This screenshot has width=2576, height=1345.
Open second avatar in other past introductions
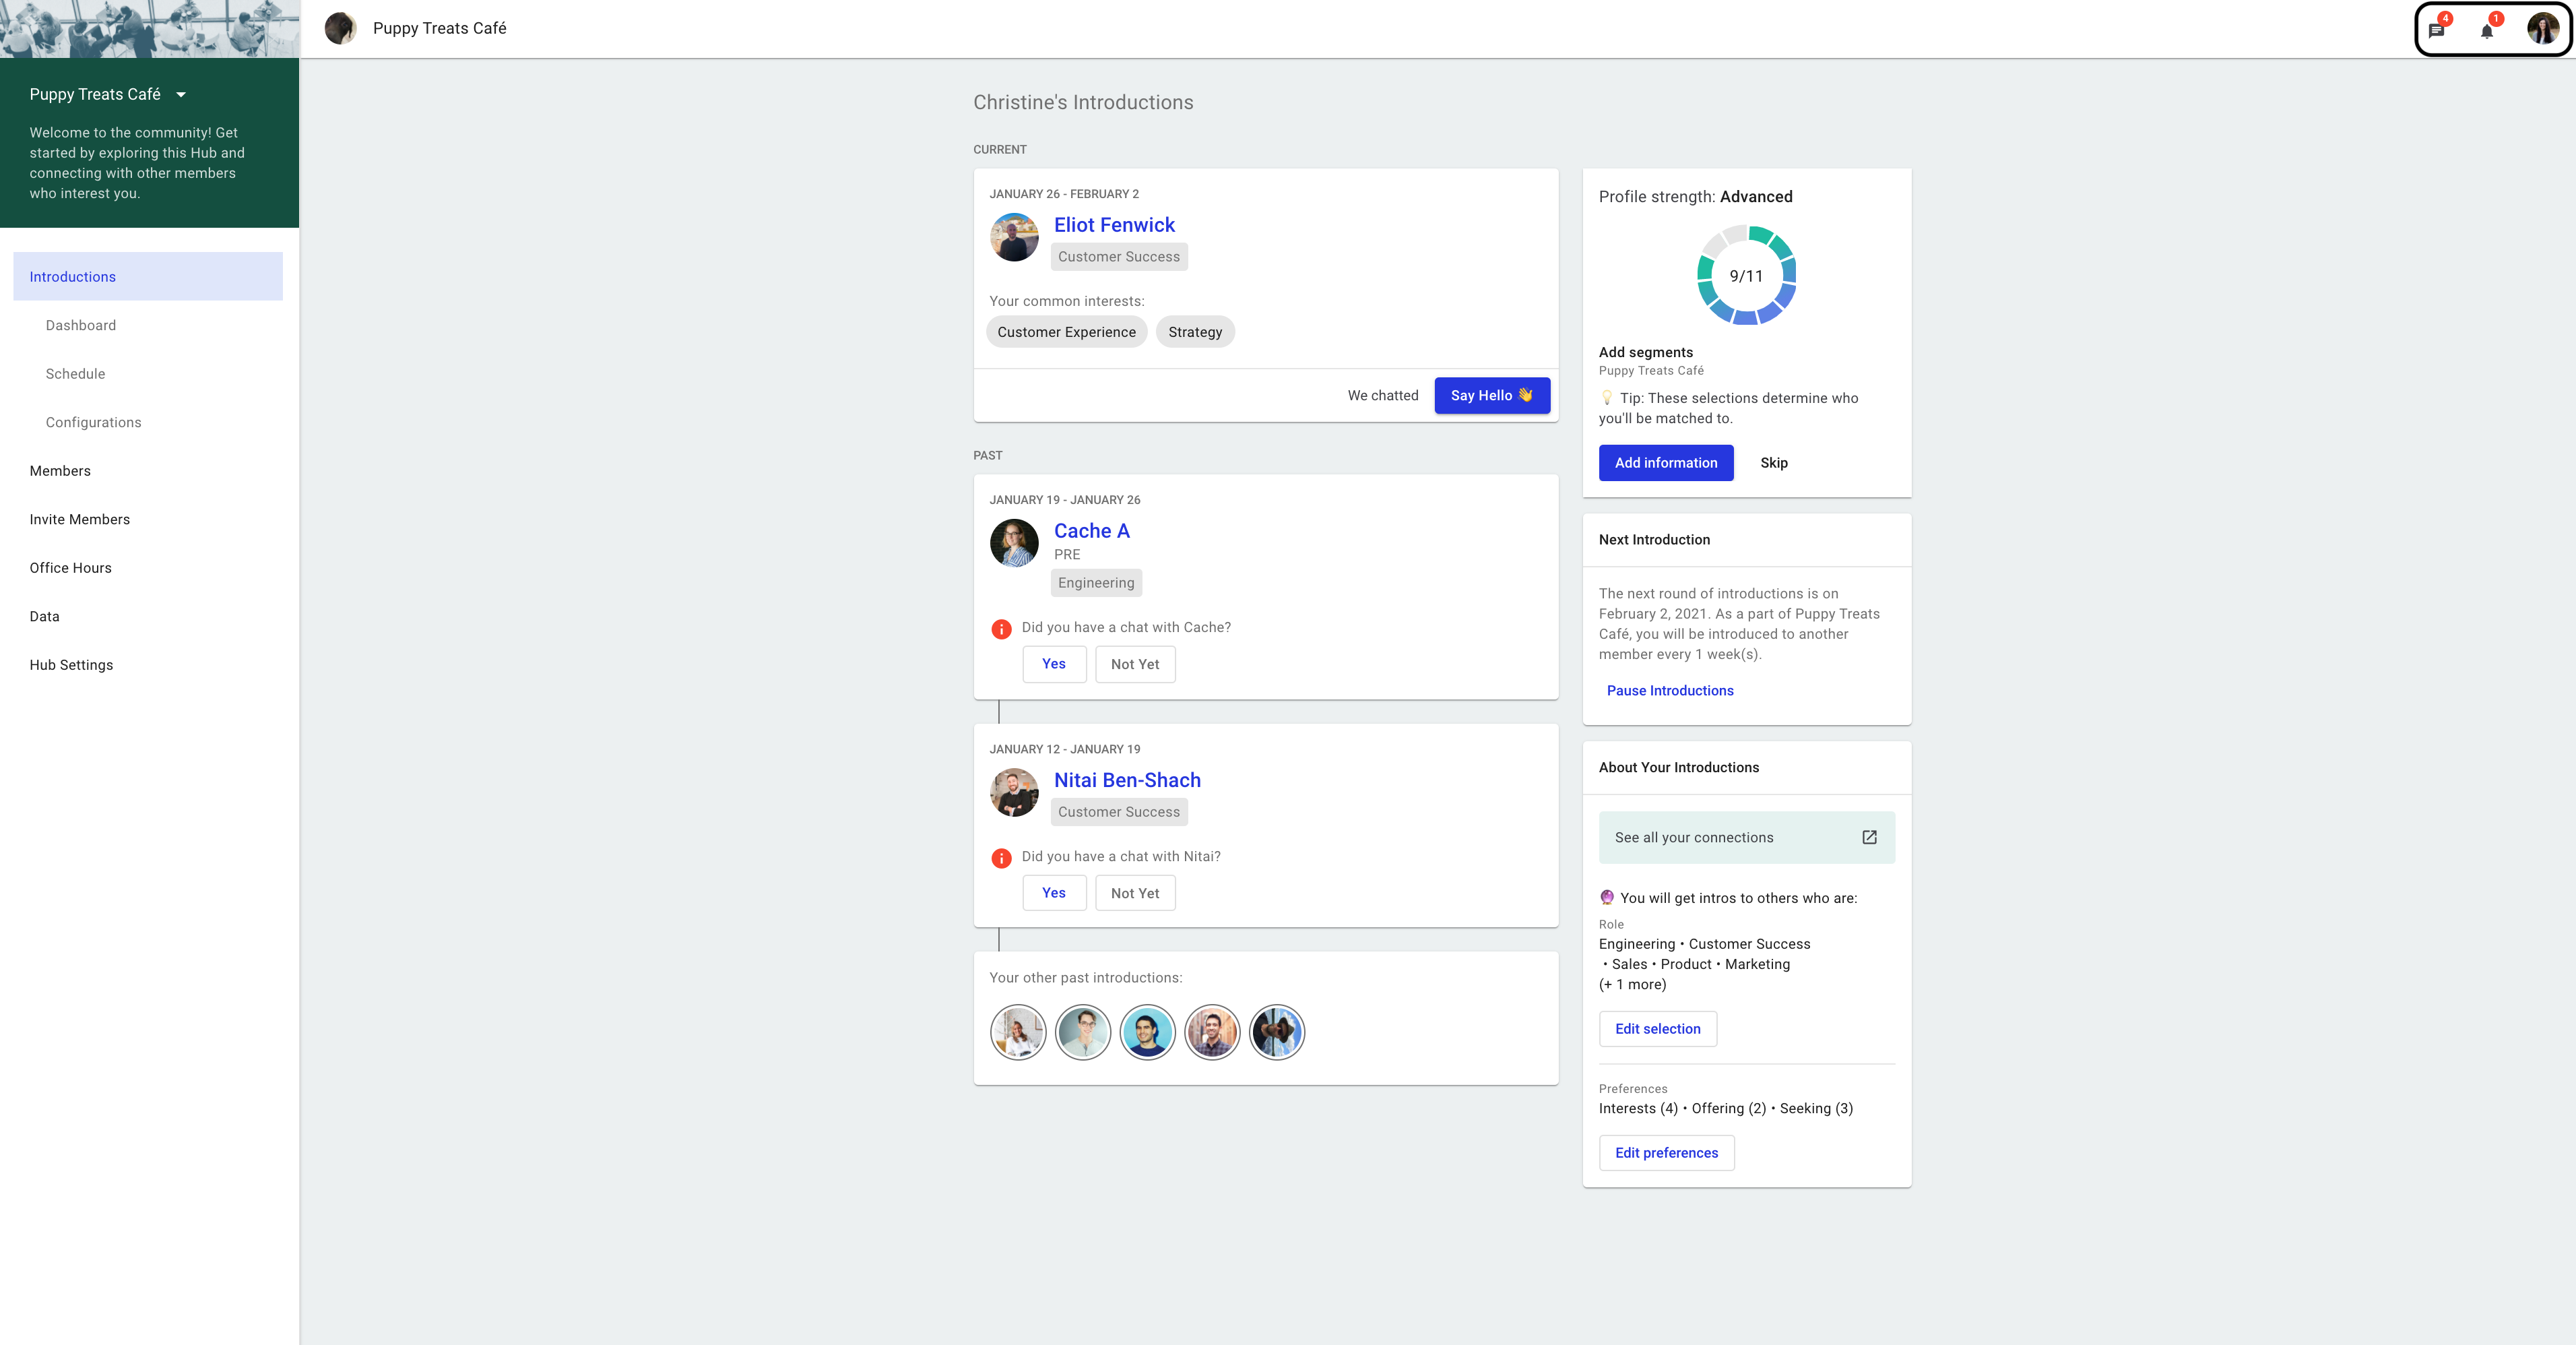click(x=1083, y=1032)
